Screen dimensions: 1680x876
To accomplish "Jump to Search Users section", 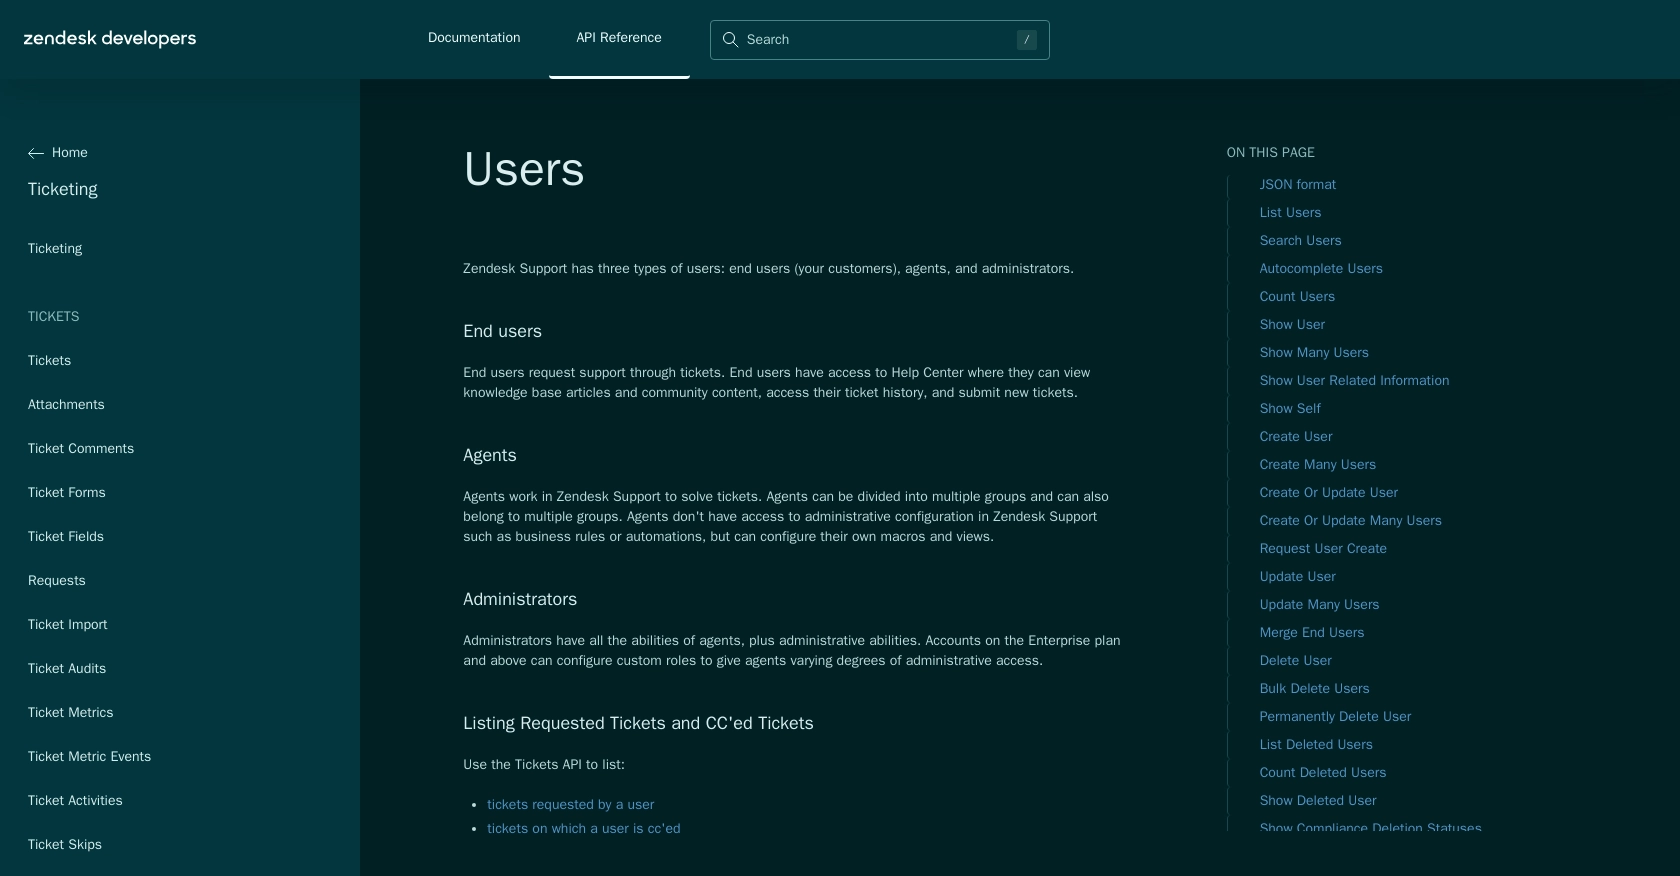I will [1301, 241].
